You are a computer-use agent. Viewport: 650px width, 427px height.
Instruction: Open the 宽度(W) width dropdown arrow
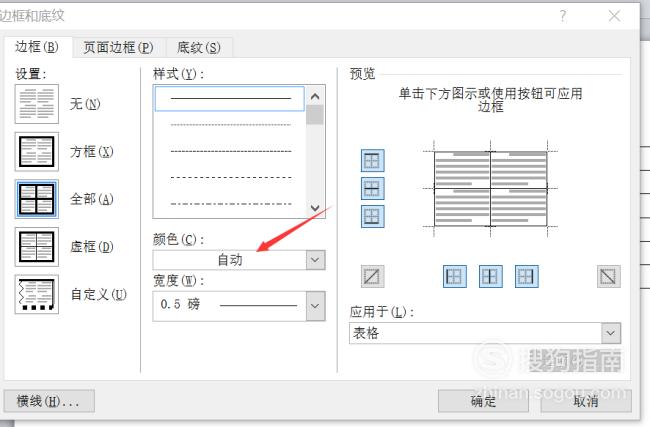(x=315, y=306)
